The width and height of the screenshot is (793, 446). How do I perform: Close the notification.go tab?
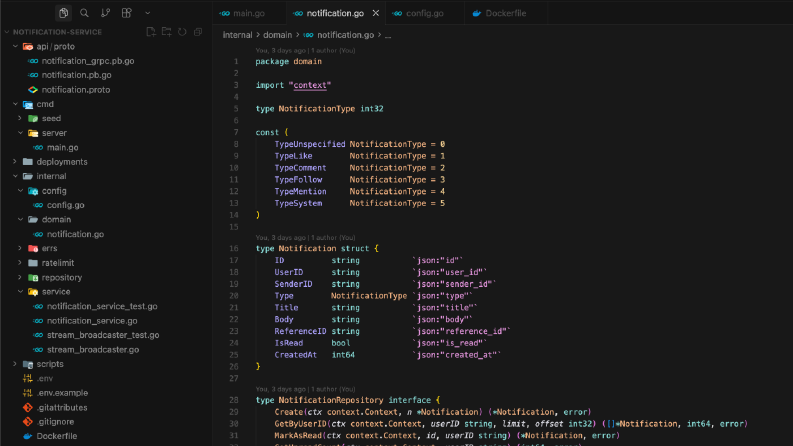tap(376, 13)
